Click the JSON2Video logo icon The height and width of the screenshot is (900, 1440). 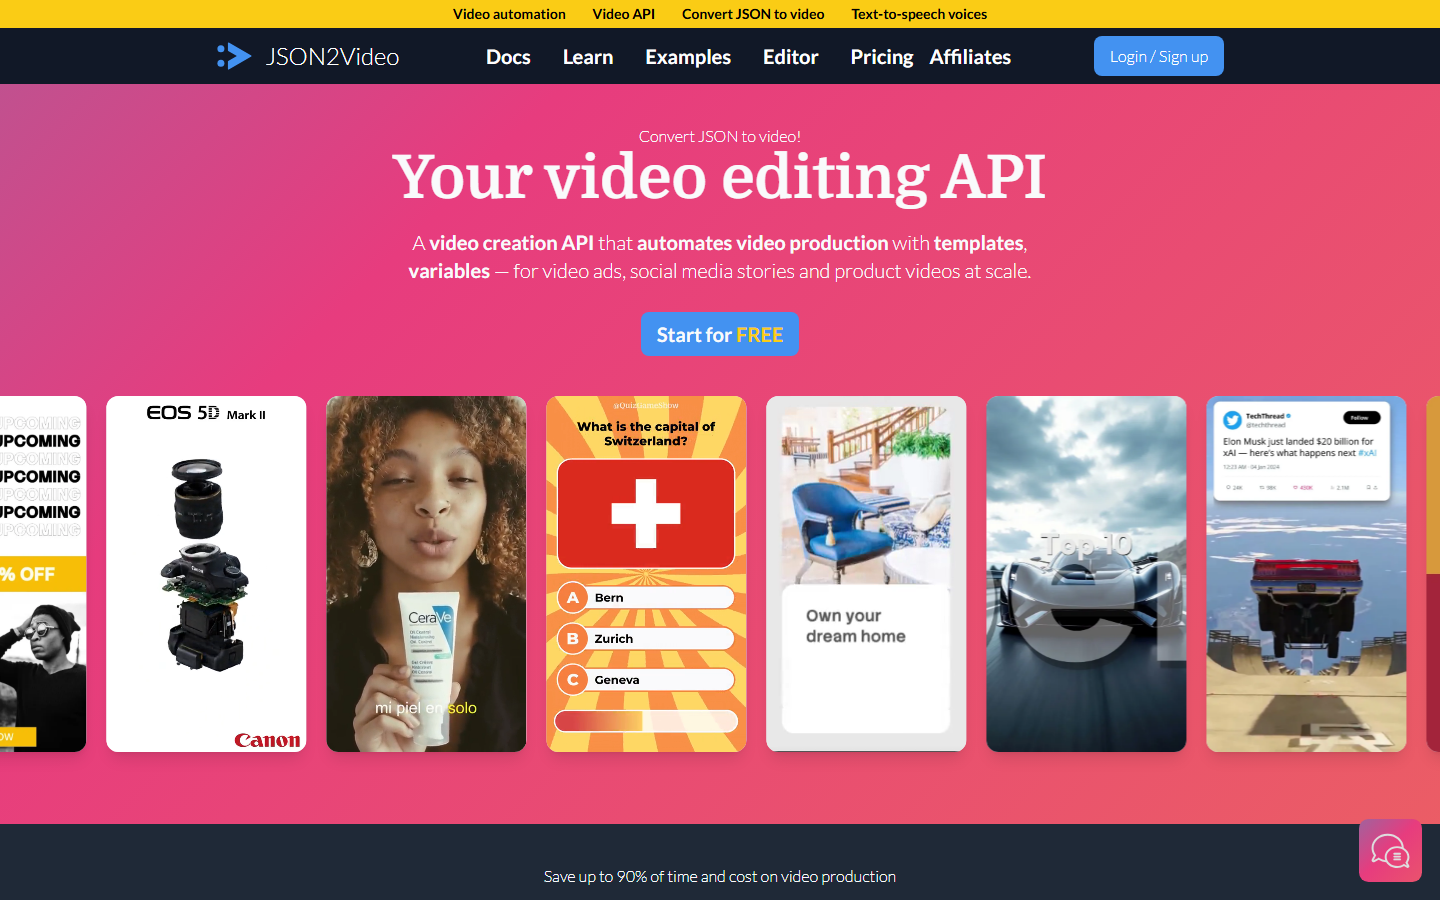[234, 56]
